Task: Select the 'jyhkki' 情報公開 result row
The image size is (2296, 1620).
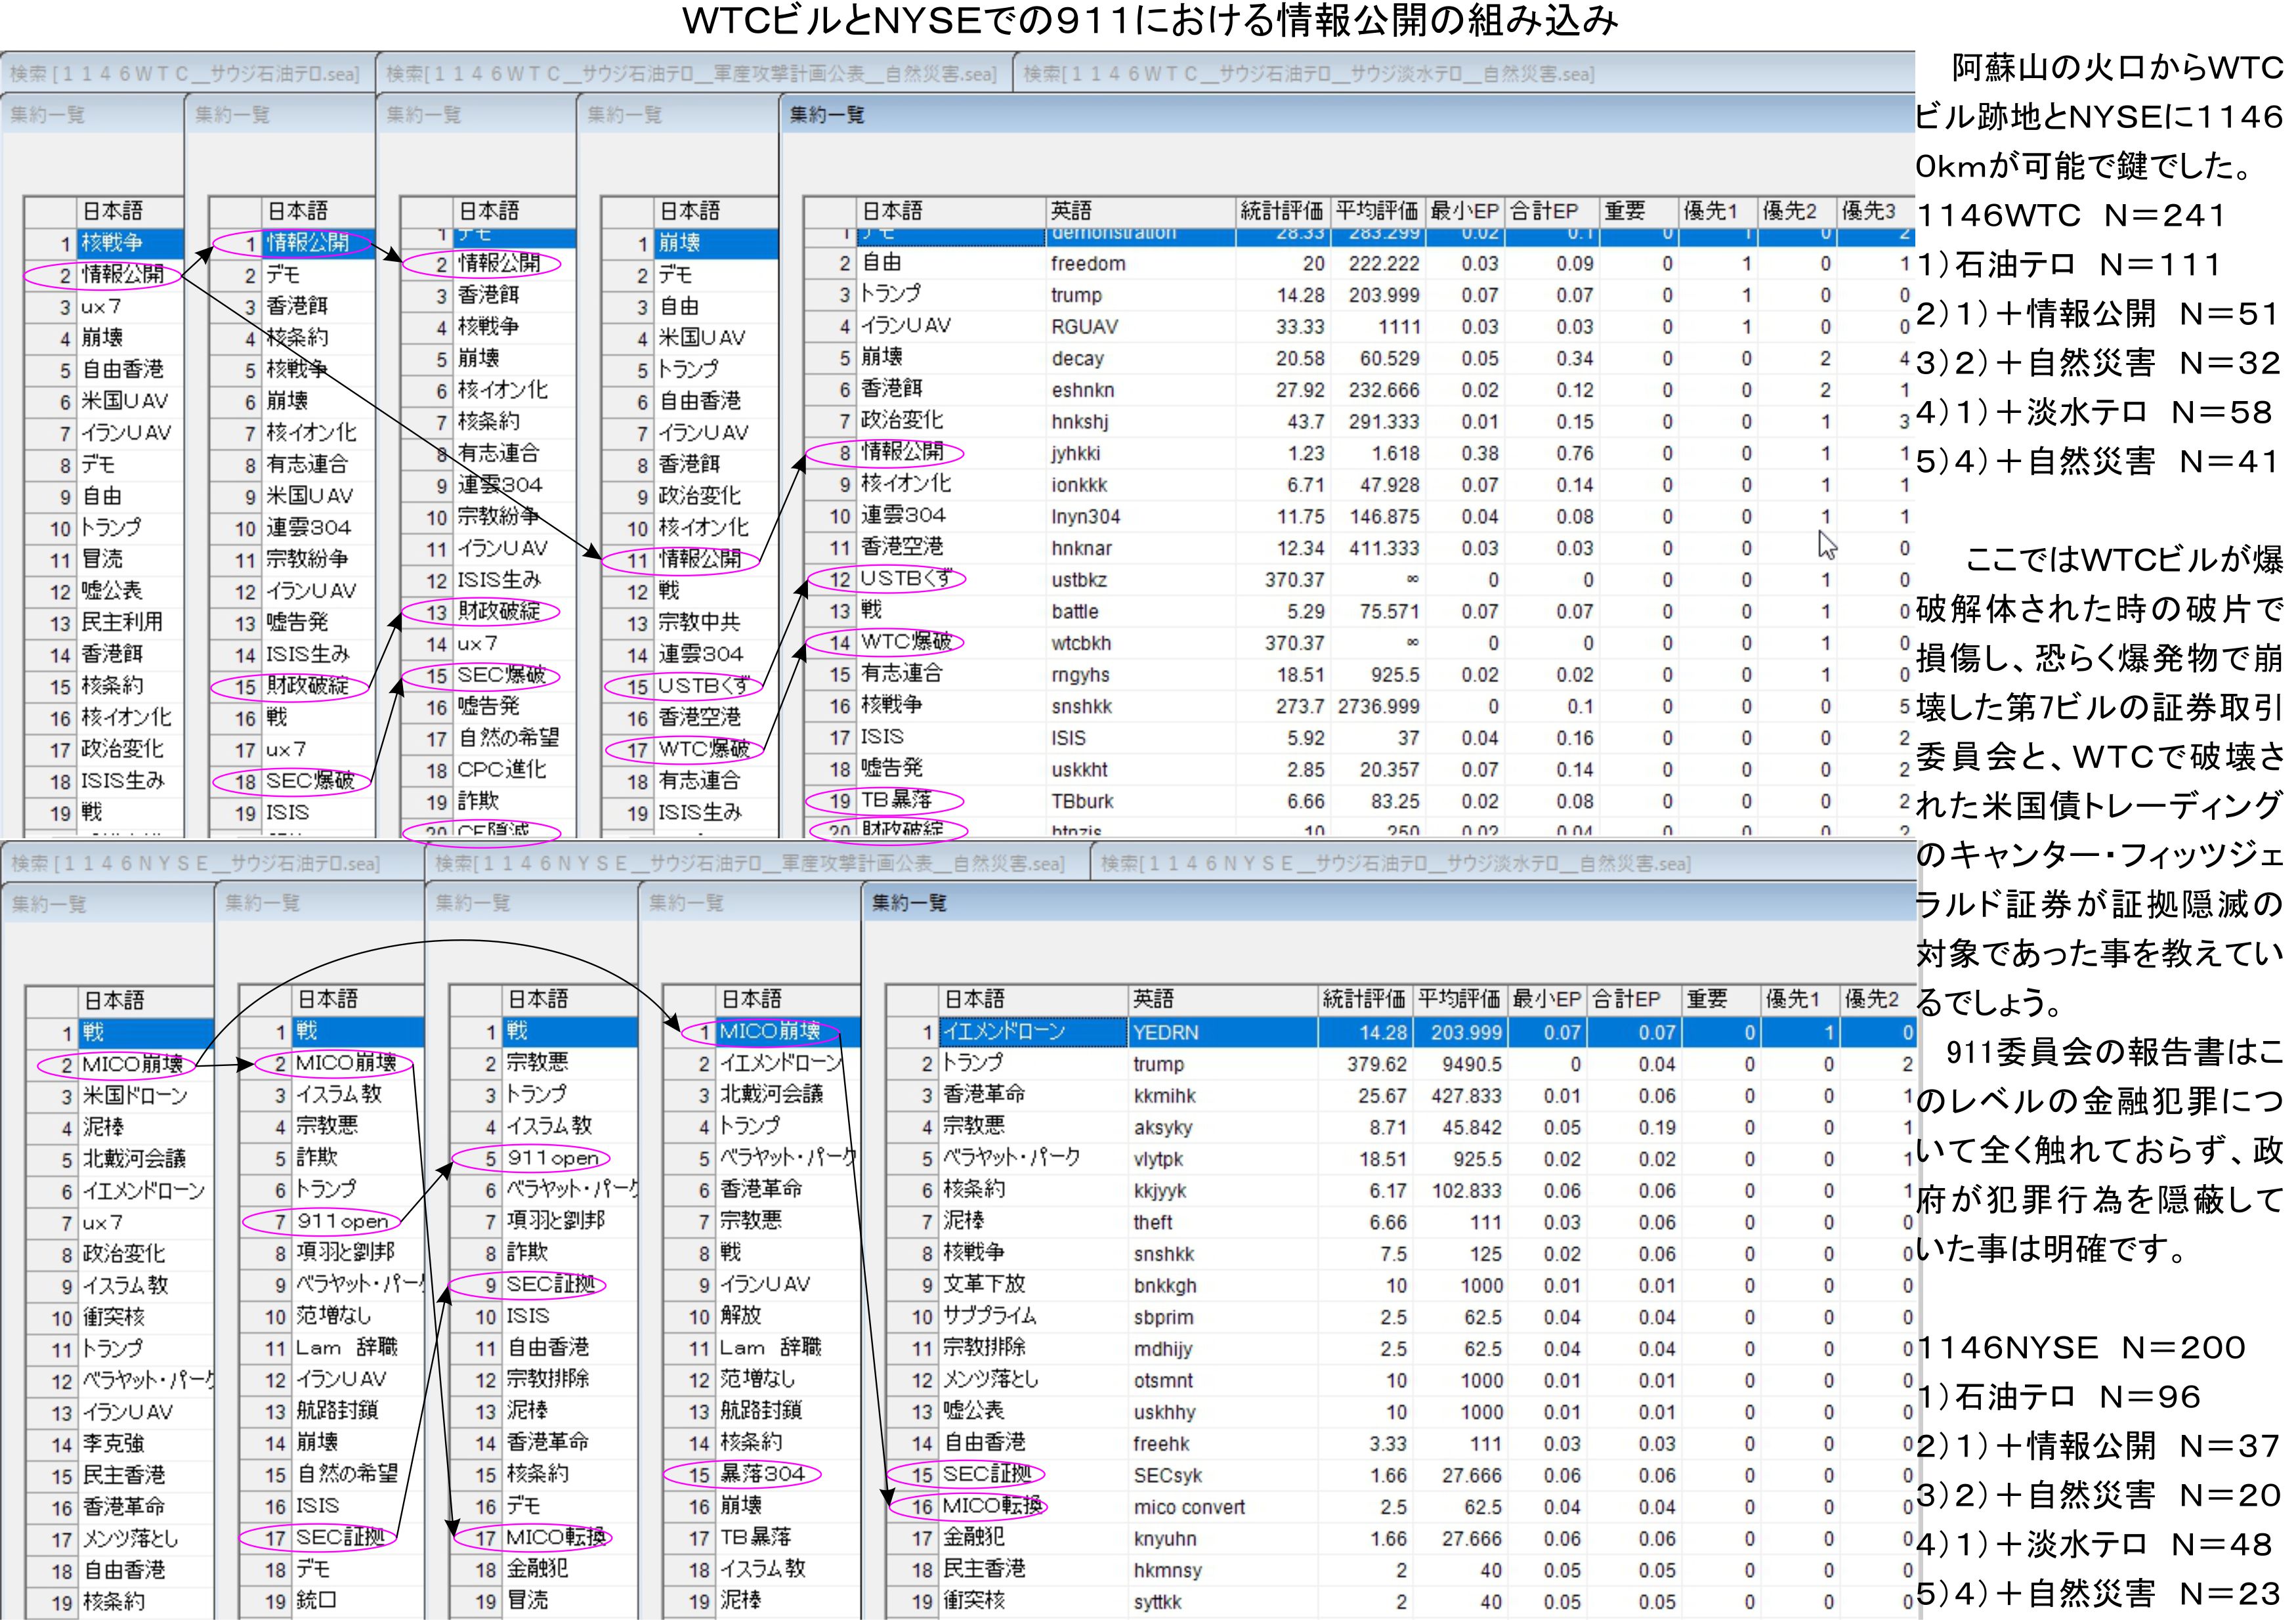Action: pos(1075,454)
